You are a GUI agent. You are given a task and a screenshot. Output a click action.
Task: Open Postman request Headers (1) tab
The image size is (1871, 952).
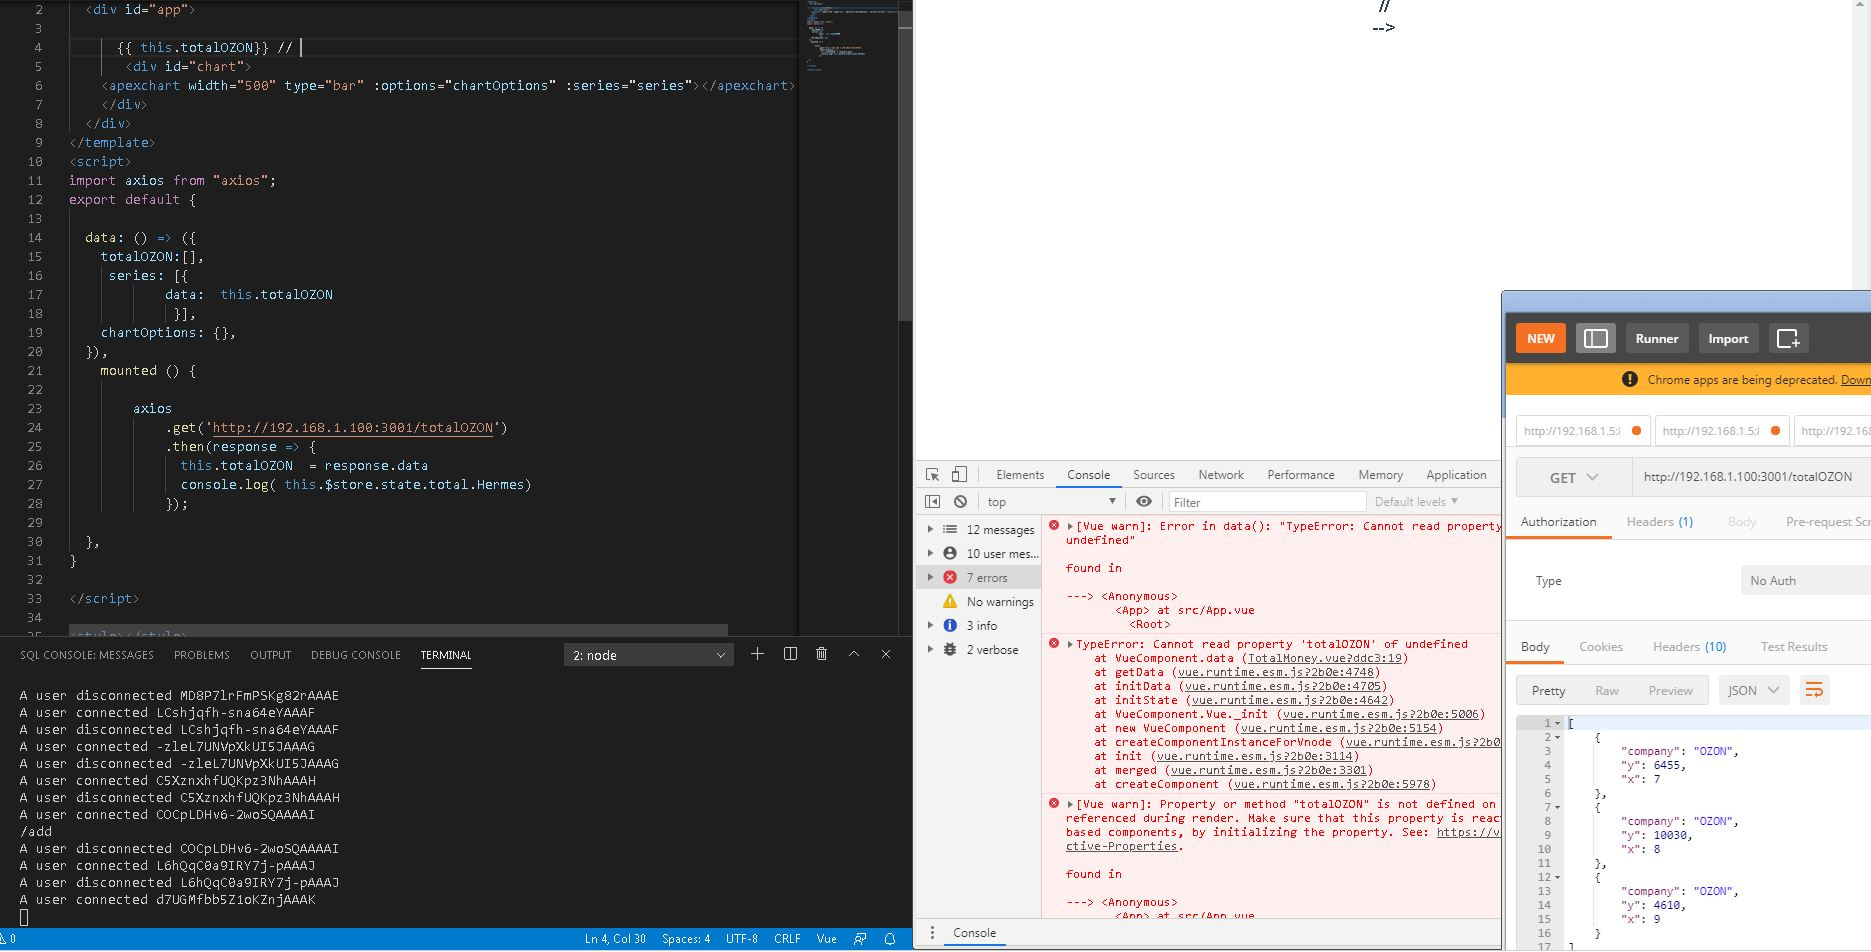(x=1660, y=522)
